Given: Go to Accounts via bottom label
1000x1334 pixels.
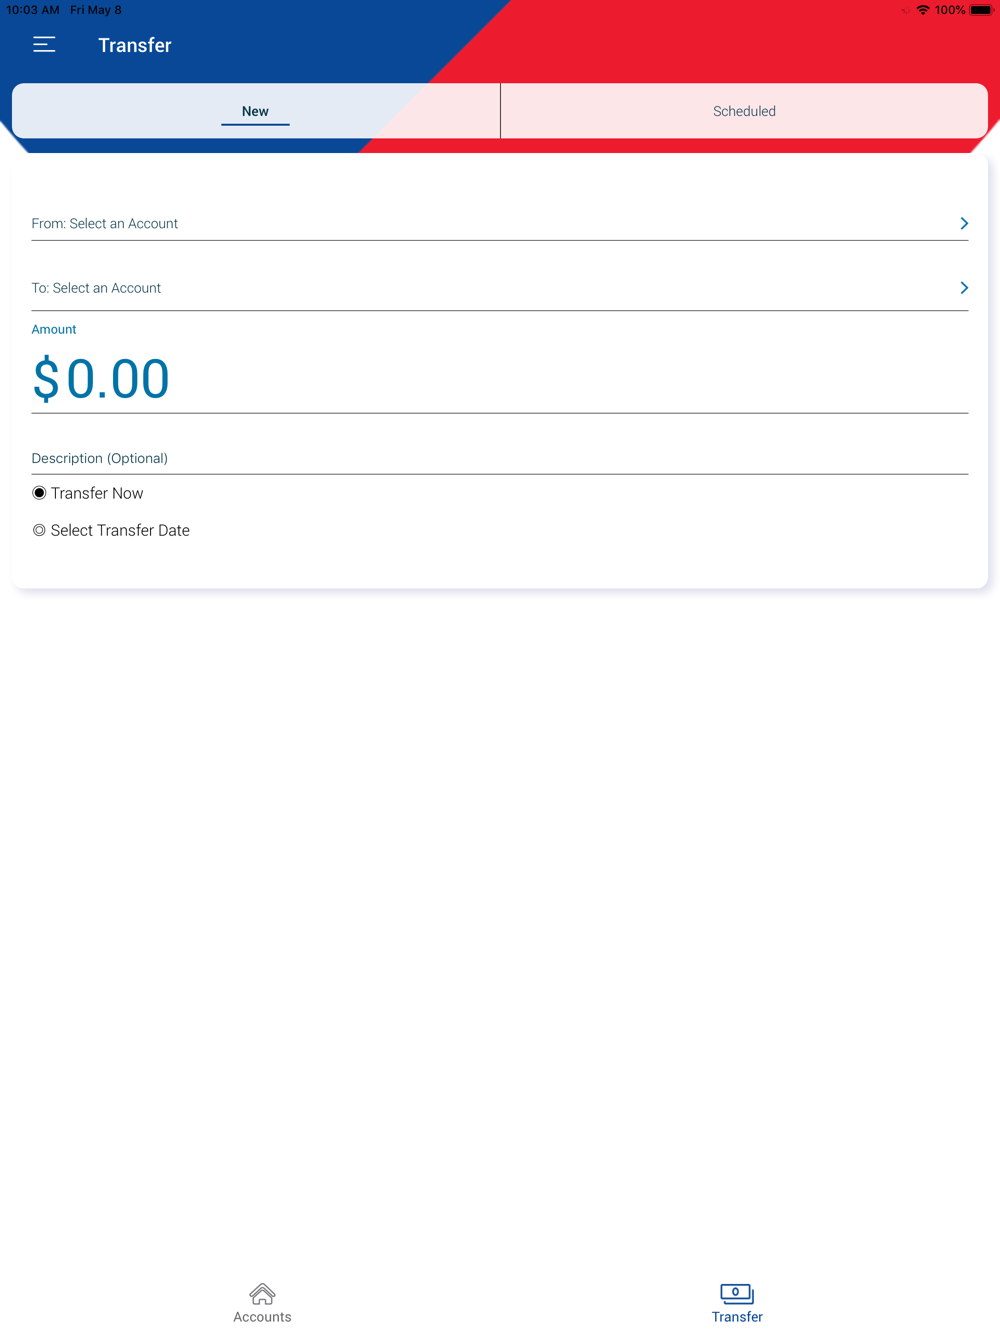Looking at the screenshot, I should [262, 1317].
